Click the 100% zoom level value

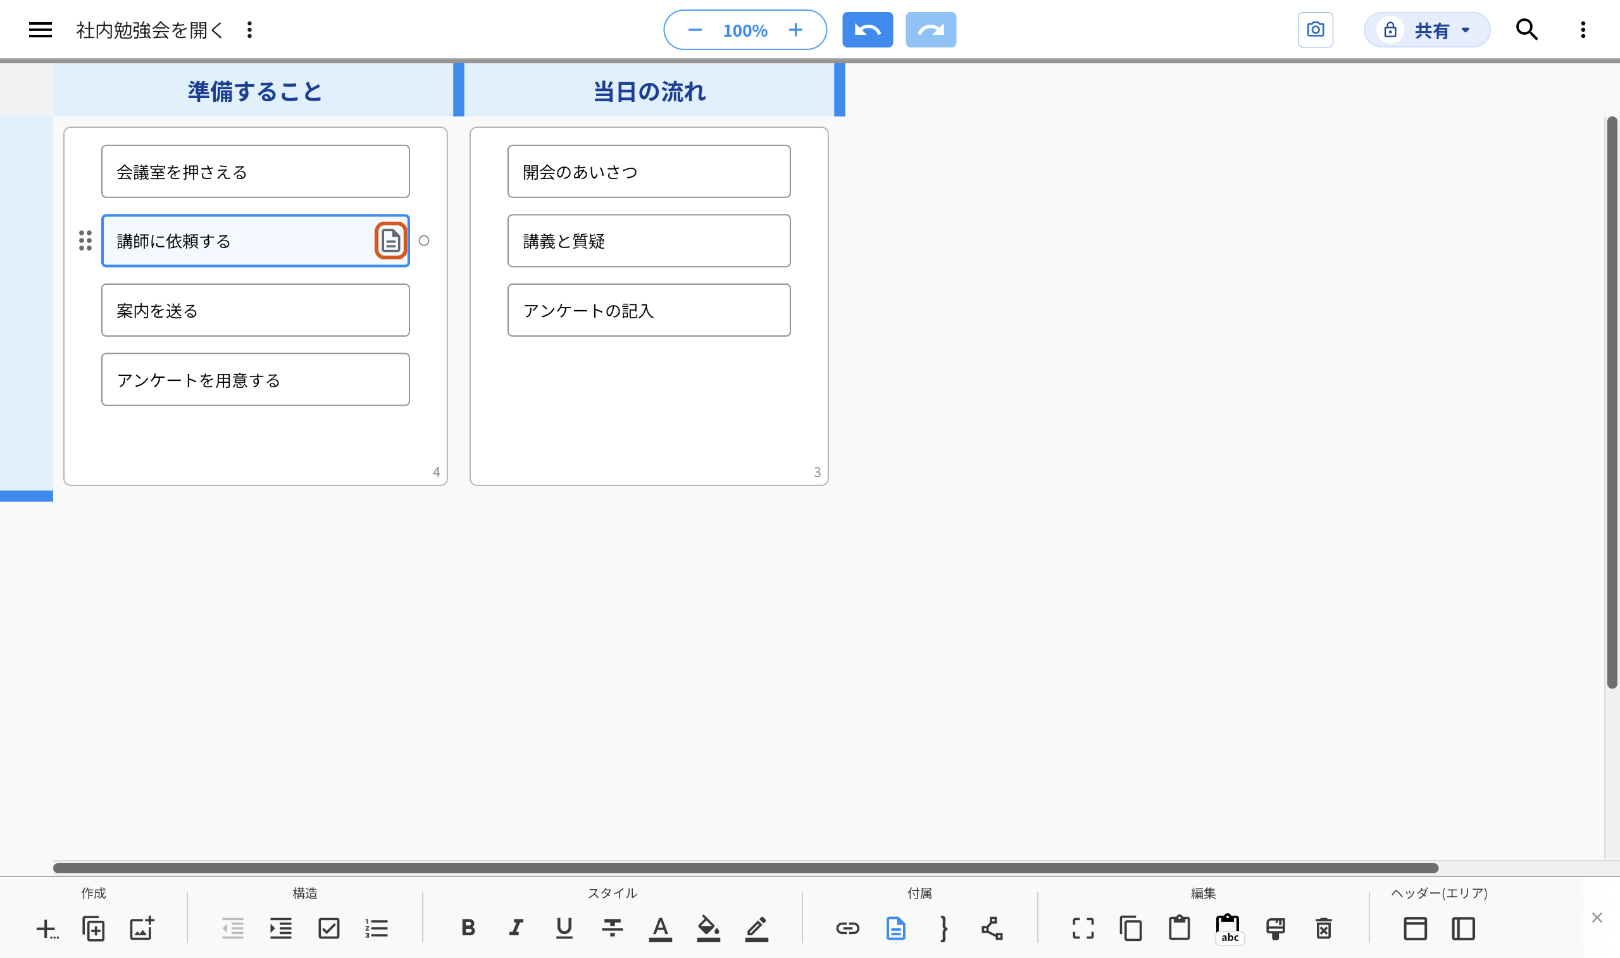pyautogui.click(x=745, y=31)
